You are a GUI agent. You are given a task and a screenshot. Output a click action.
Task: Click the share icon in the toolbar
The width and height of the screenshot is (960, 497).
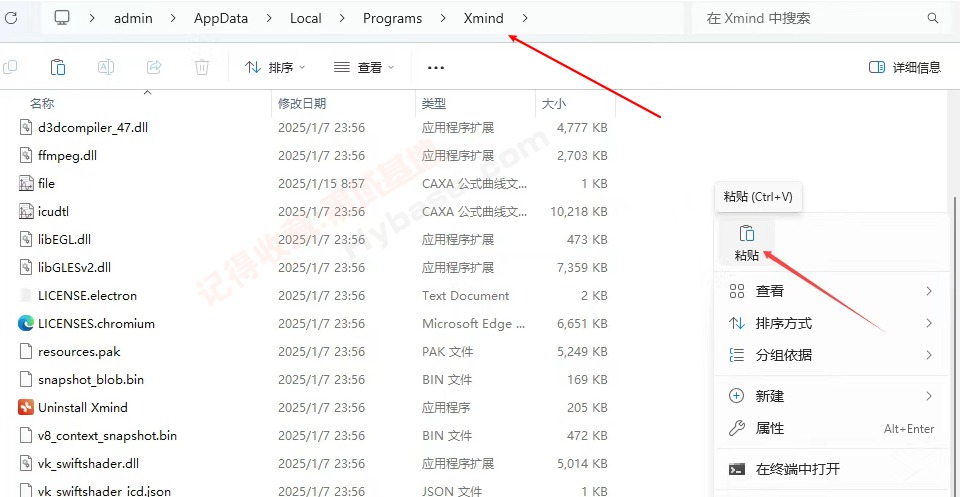[x=154, y=67]
